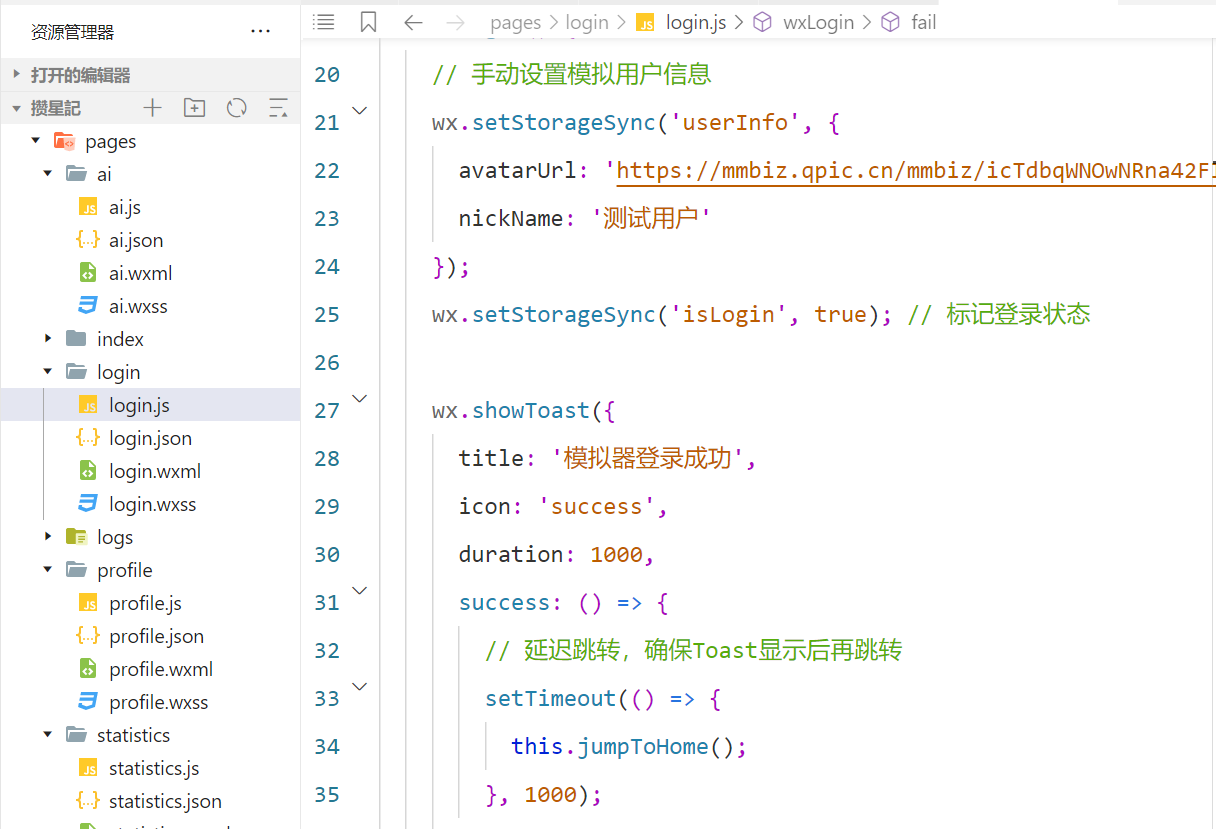Expand the 打开的编辑器 section
The width and height of the screenshot is (1216, 829).
[x=16, y=75]
